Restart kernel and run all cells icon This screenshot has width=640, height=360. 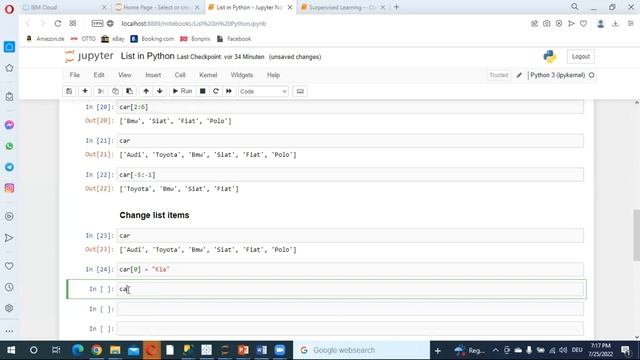click(x=229, y=91)
